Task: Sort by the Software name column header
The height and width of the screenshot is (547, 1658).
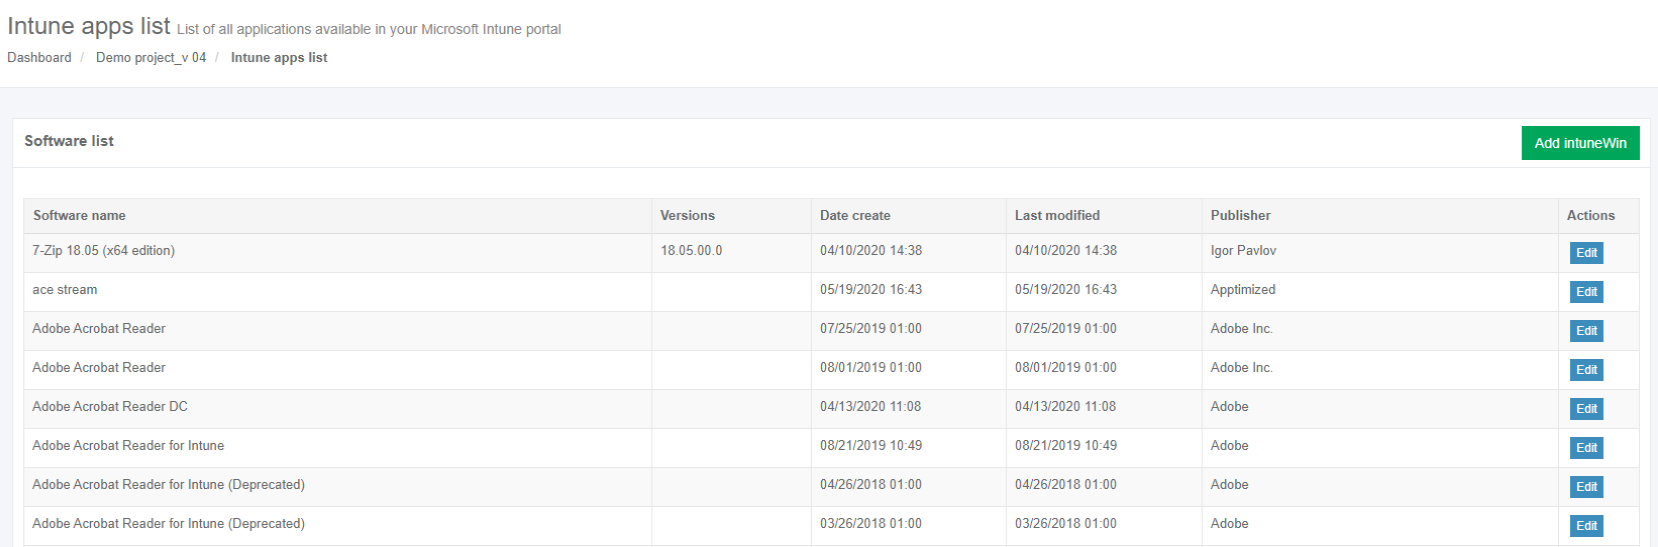Action: tap(79, 216)
